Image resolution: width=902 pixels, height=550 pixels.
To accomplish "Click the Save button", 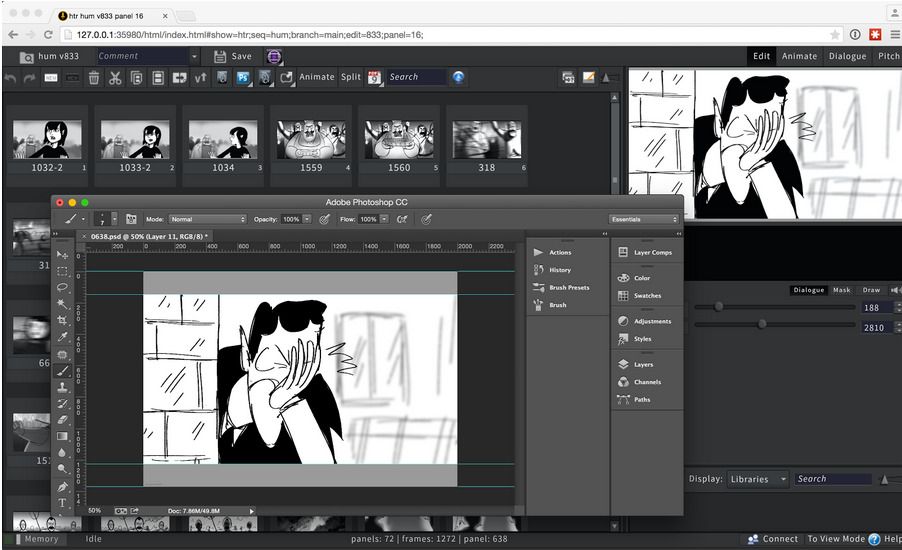I will click(x=233, y=56).
